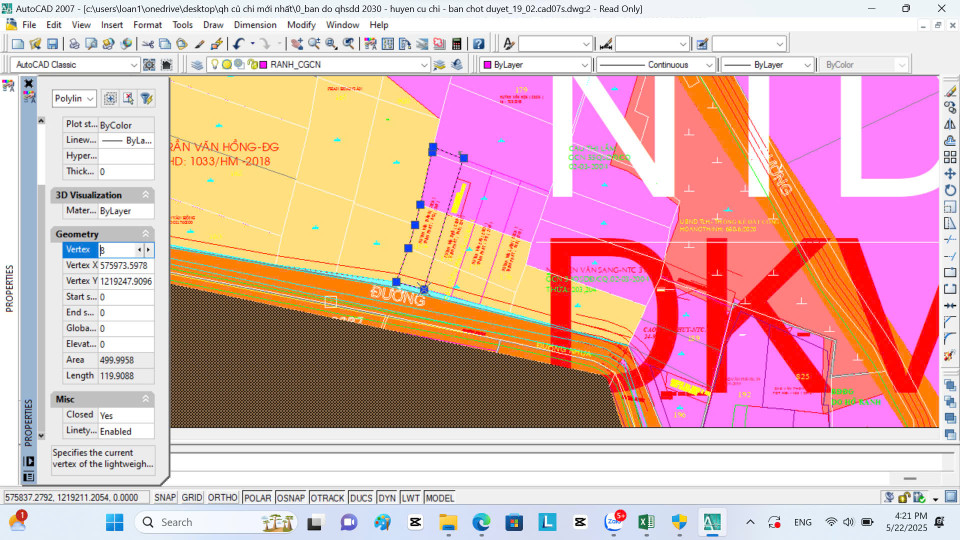Click the Quick Select icon in Properties

146,99
